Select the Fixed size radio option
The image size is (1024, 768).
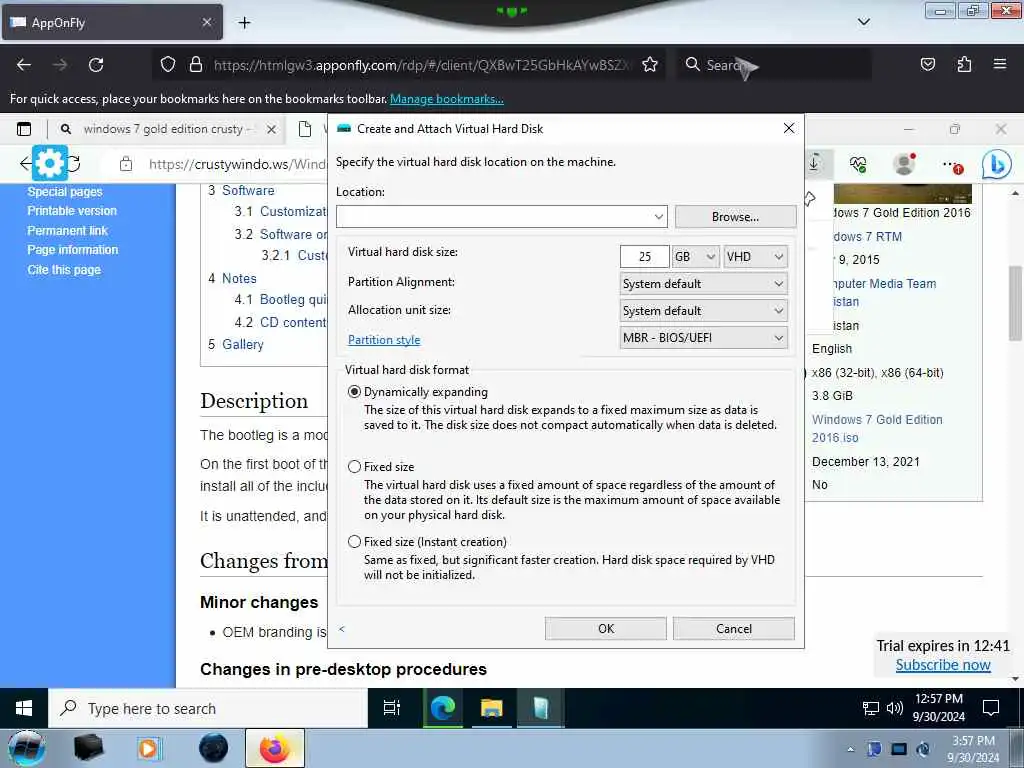(355, 466)
